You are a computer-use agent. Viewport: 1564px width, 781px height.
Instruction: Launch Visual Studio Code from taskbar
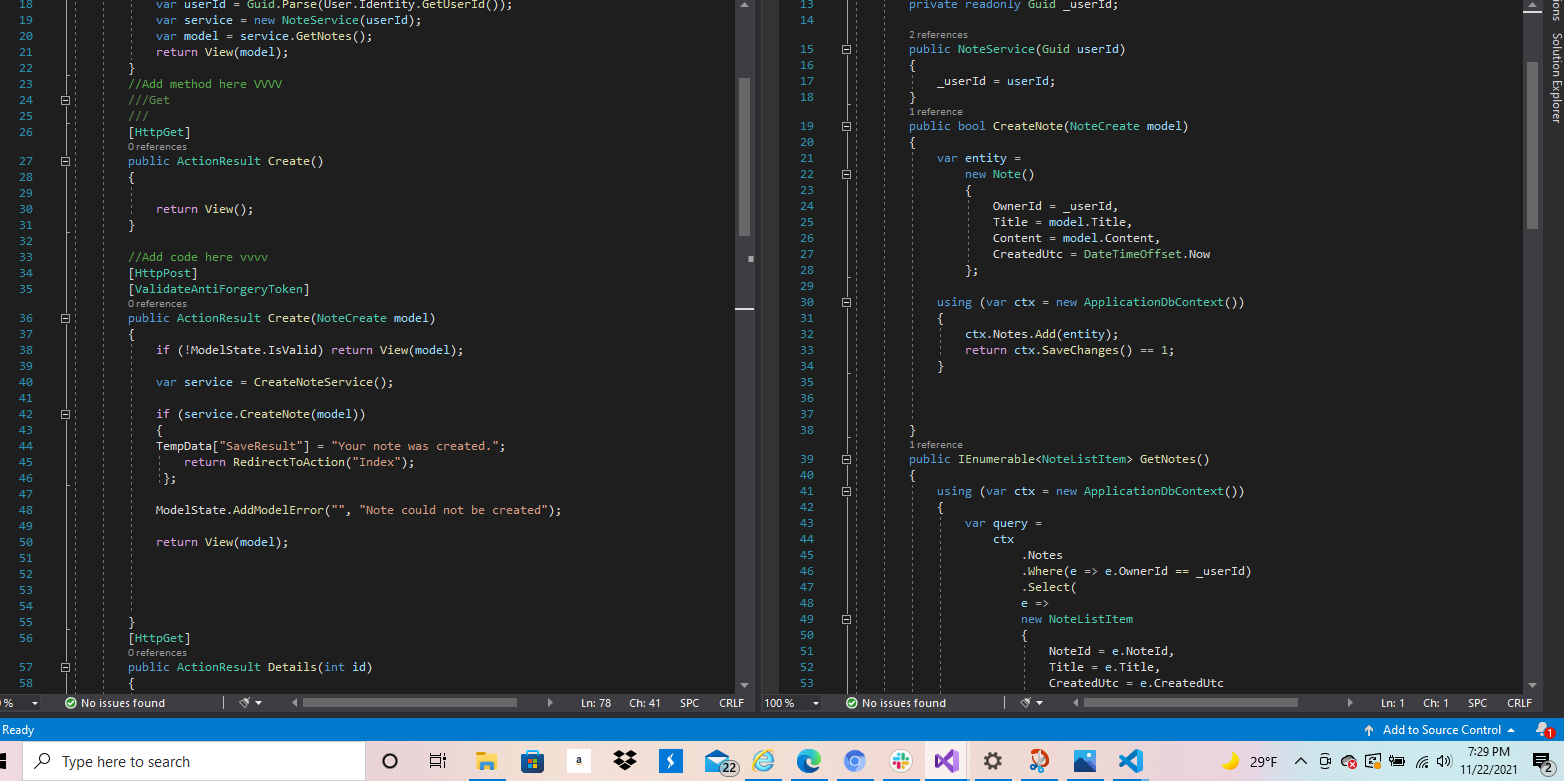point(1130,761)
